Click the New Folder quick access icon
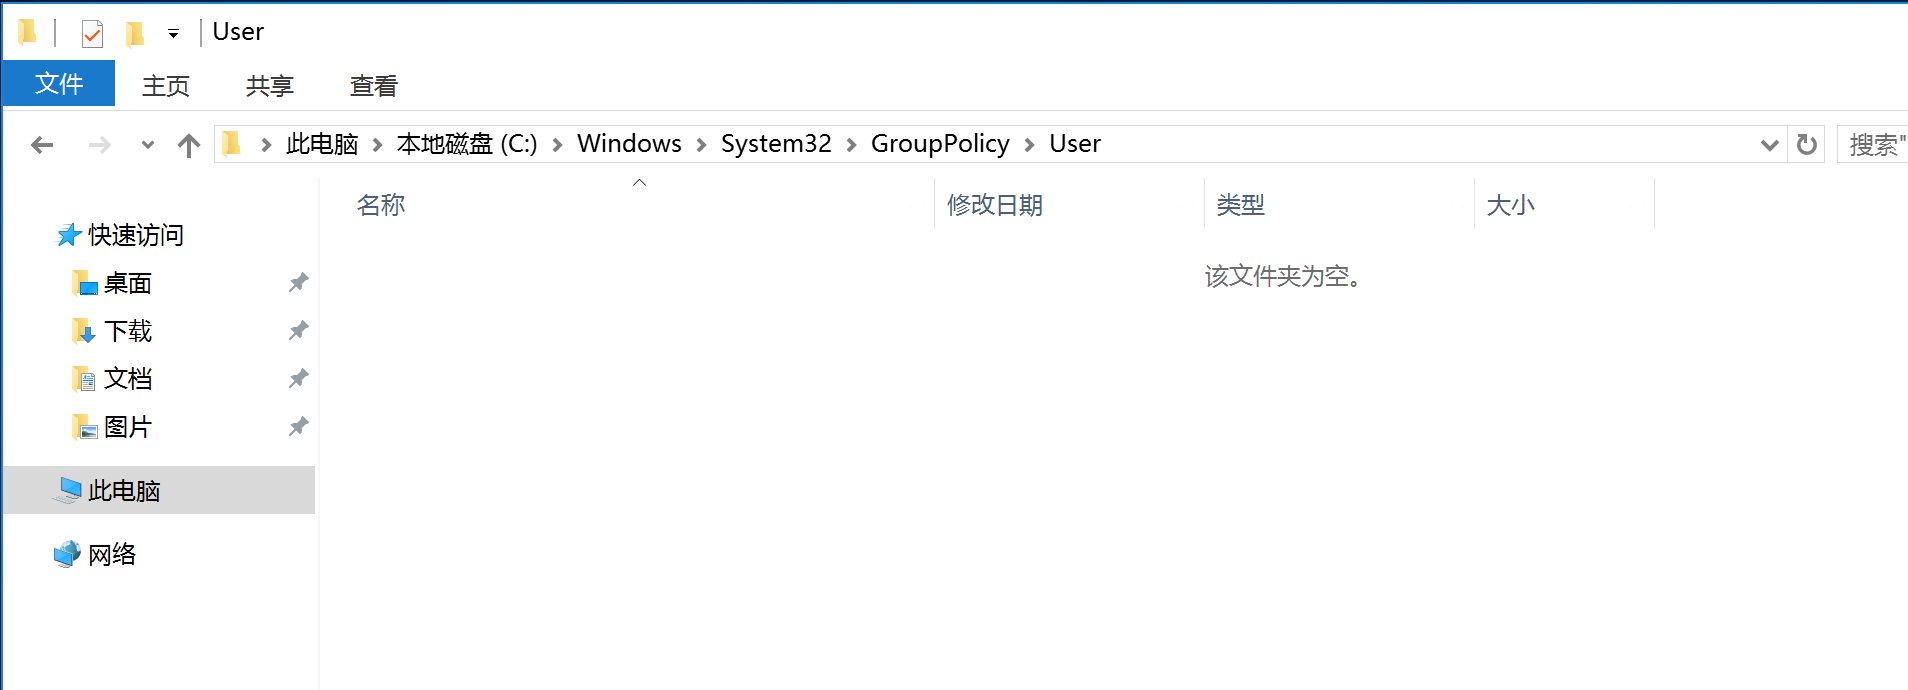The image size is (1908, 690). coord(135,34)
